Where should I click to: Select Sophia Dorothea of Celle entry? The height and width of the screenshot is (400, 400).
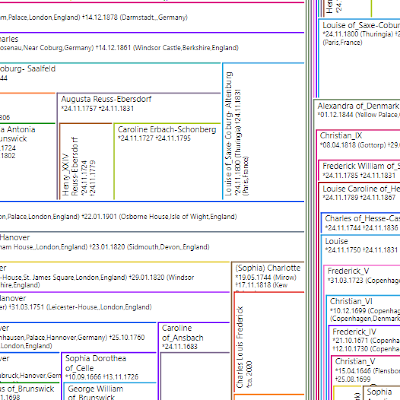pyautogui.click(x=109, y=367)
